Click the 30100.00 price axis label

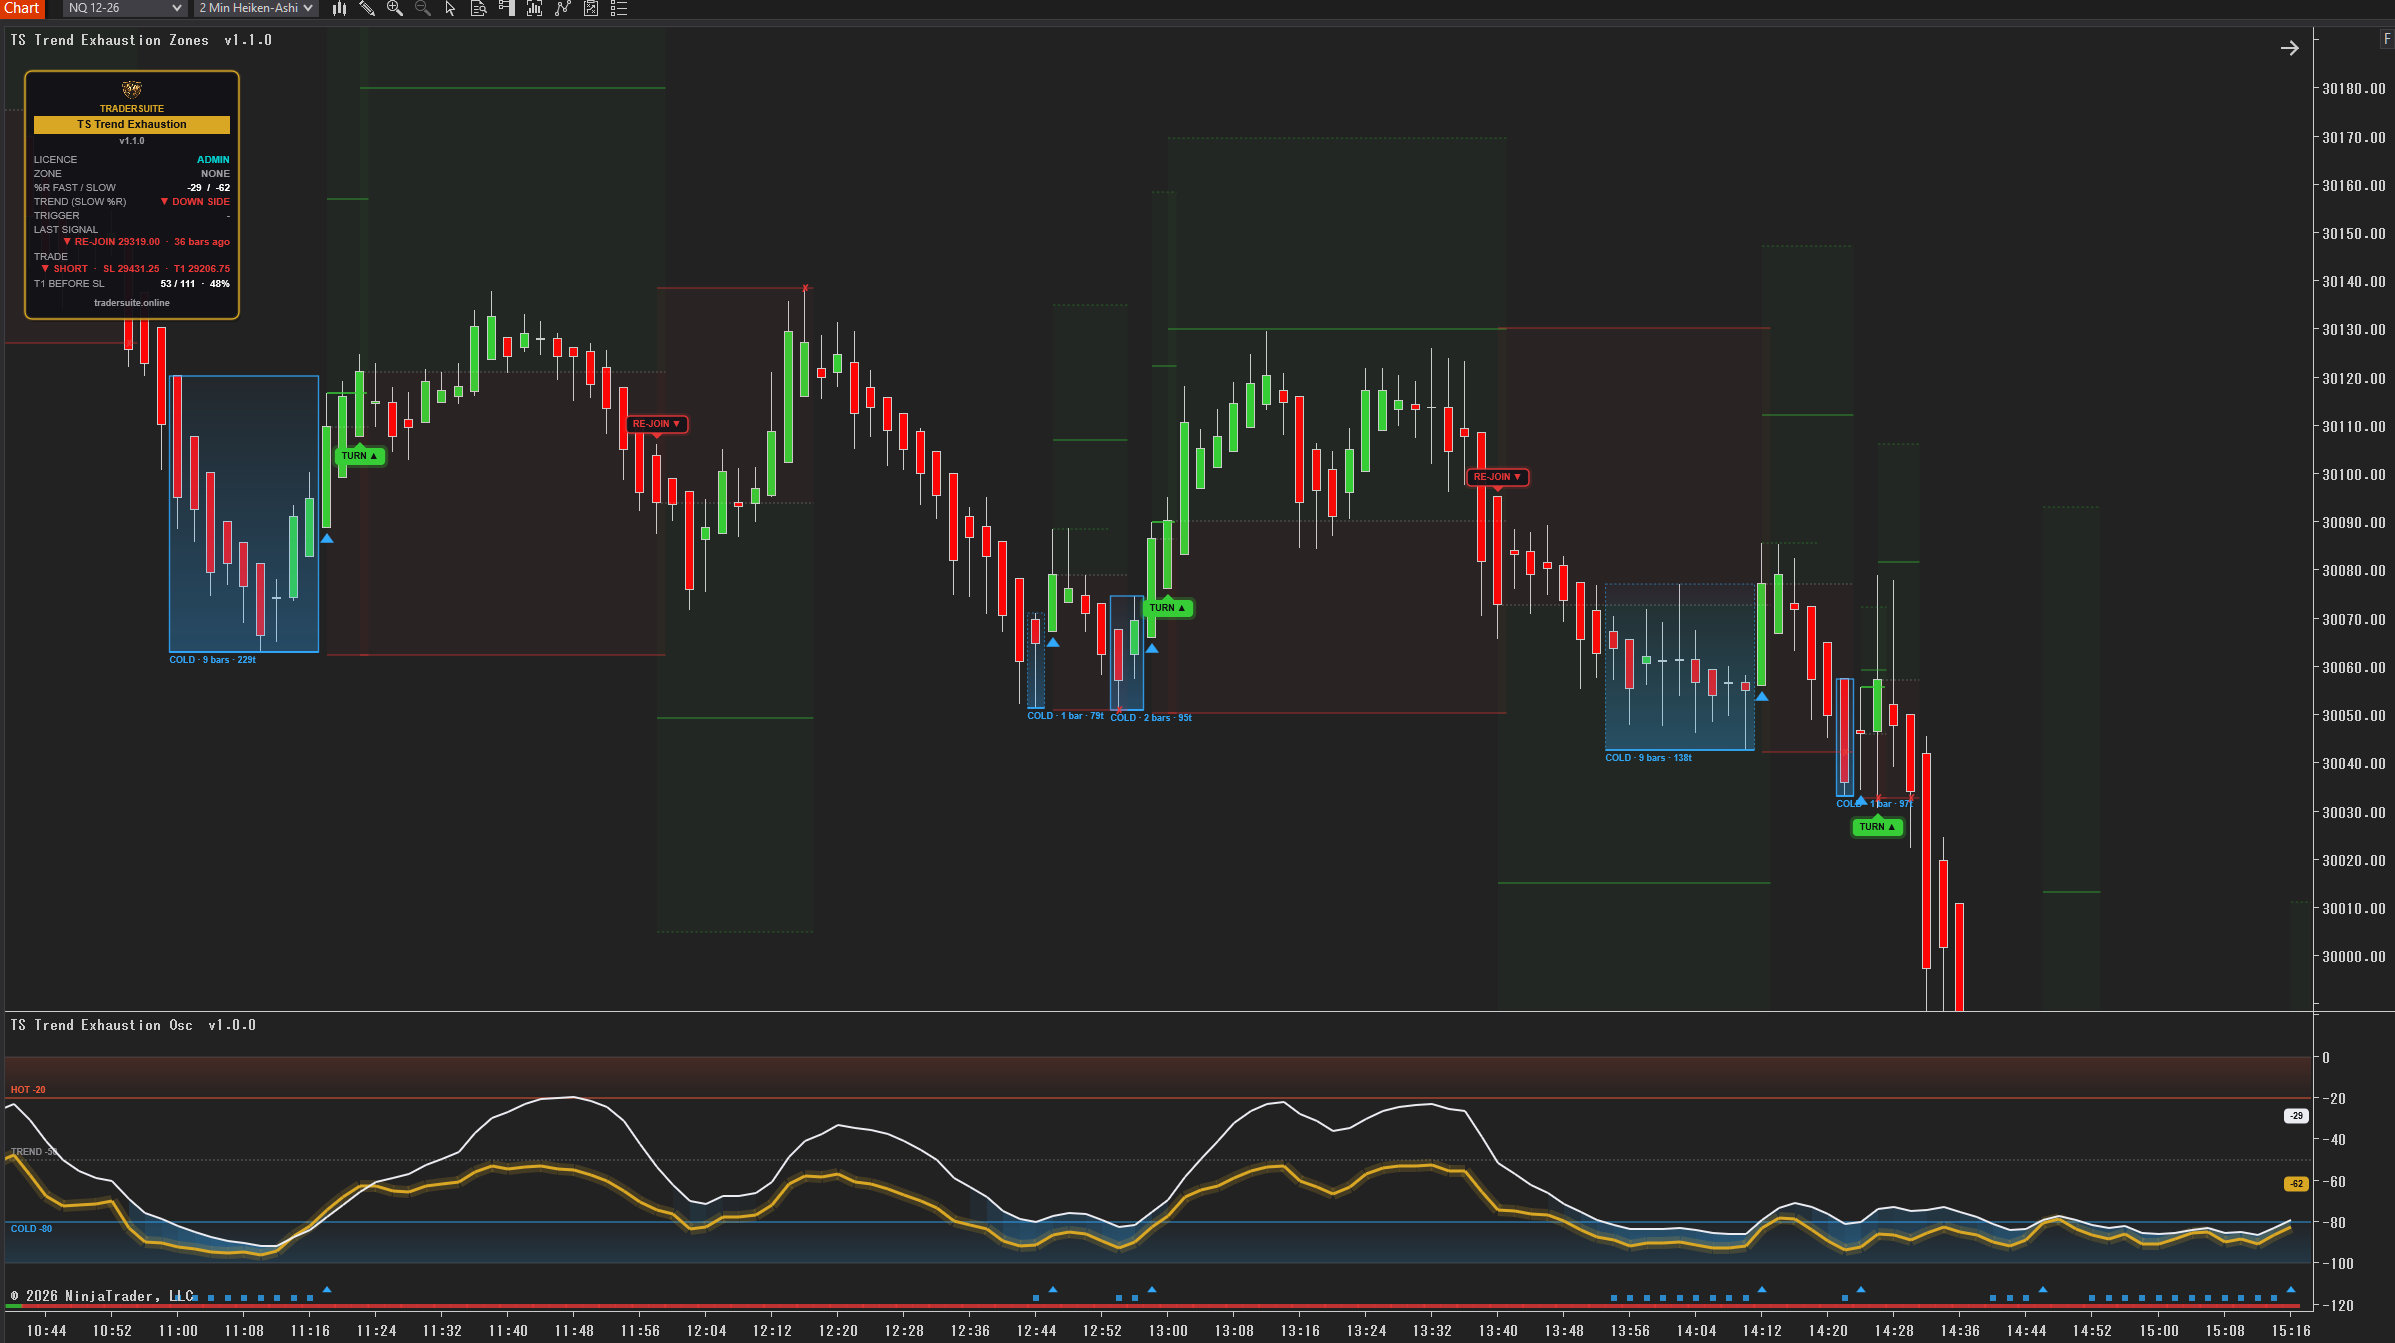[x=2352, y=475]
